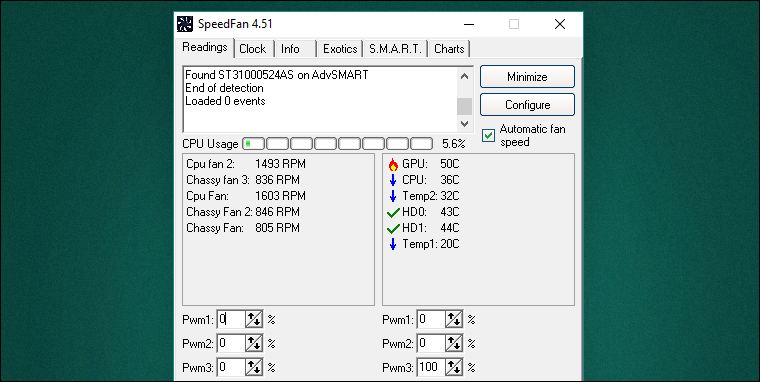Click the blue down arrow beside Temp1
This screenshot has width=760, height=382.
point(393,244)
